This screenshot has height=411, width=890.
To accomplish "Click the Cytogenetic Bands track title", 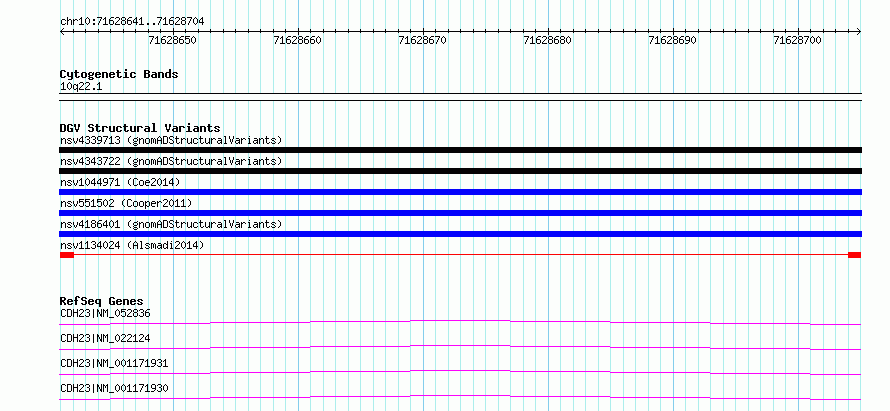I will (x=119, y=74).
